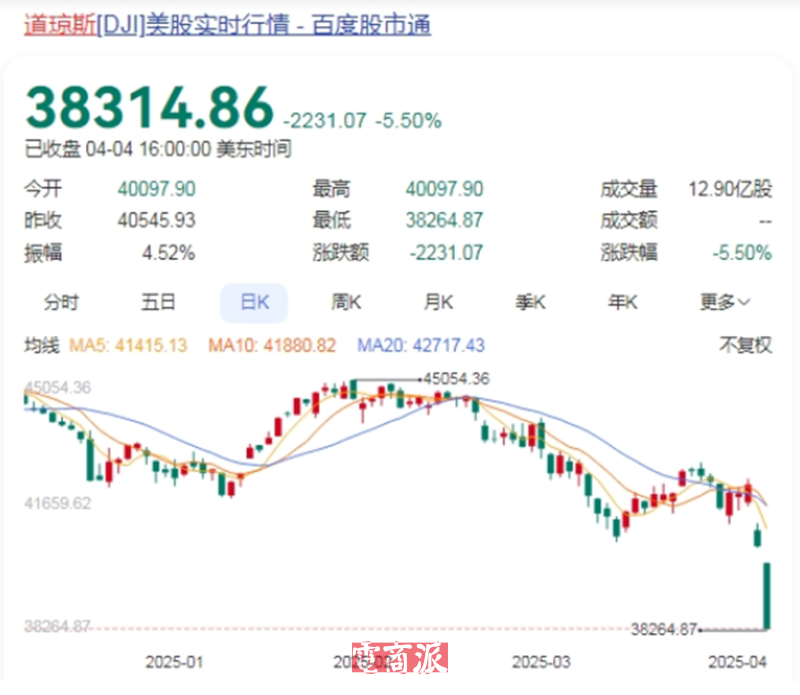This screenshot has height=695, width=800.
Task: Click the 45054.36 high marker on the chart
Action: [x=456, y=379]
